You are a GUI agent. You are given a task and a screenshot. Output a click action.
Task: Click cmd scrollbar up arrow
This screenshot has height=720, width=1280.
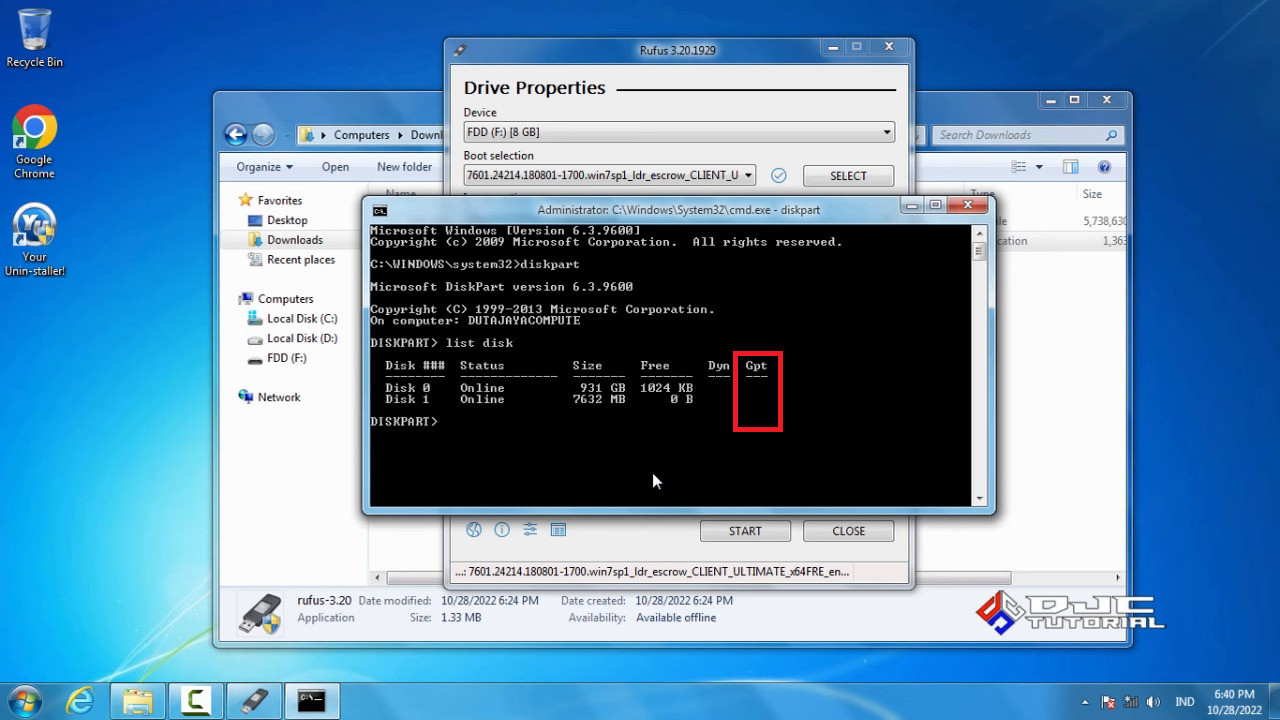point(980,231)
